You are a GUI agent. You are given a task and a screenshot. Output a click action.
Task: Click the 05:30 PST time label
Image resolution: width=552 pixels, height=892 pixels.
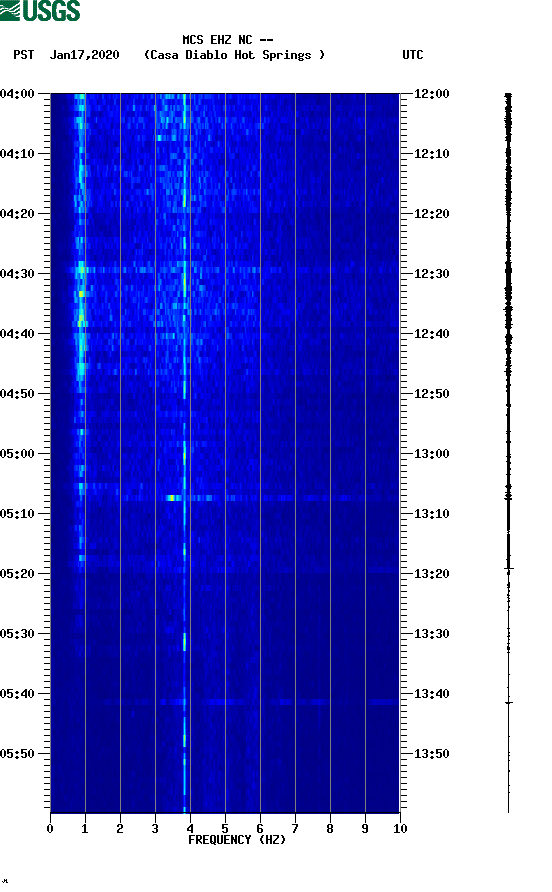tap(18, 634)
